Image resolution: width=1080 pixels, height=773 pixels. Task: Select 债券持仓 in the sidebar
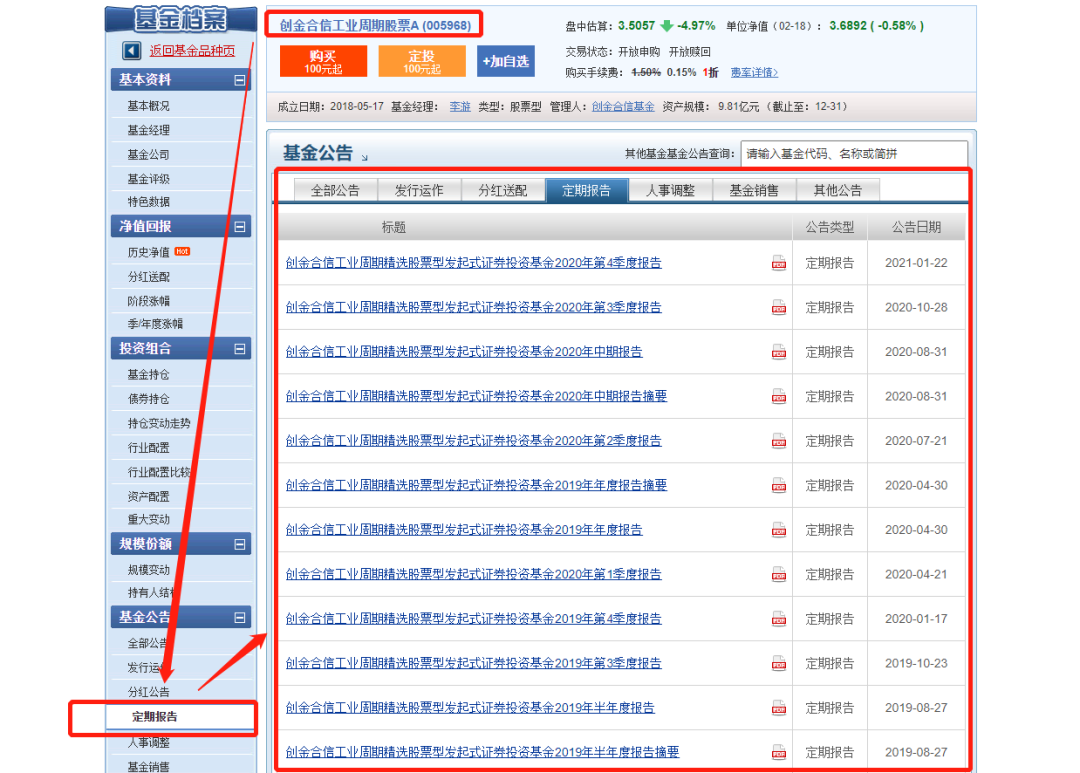(x=148, y=399)
